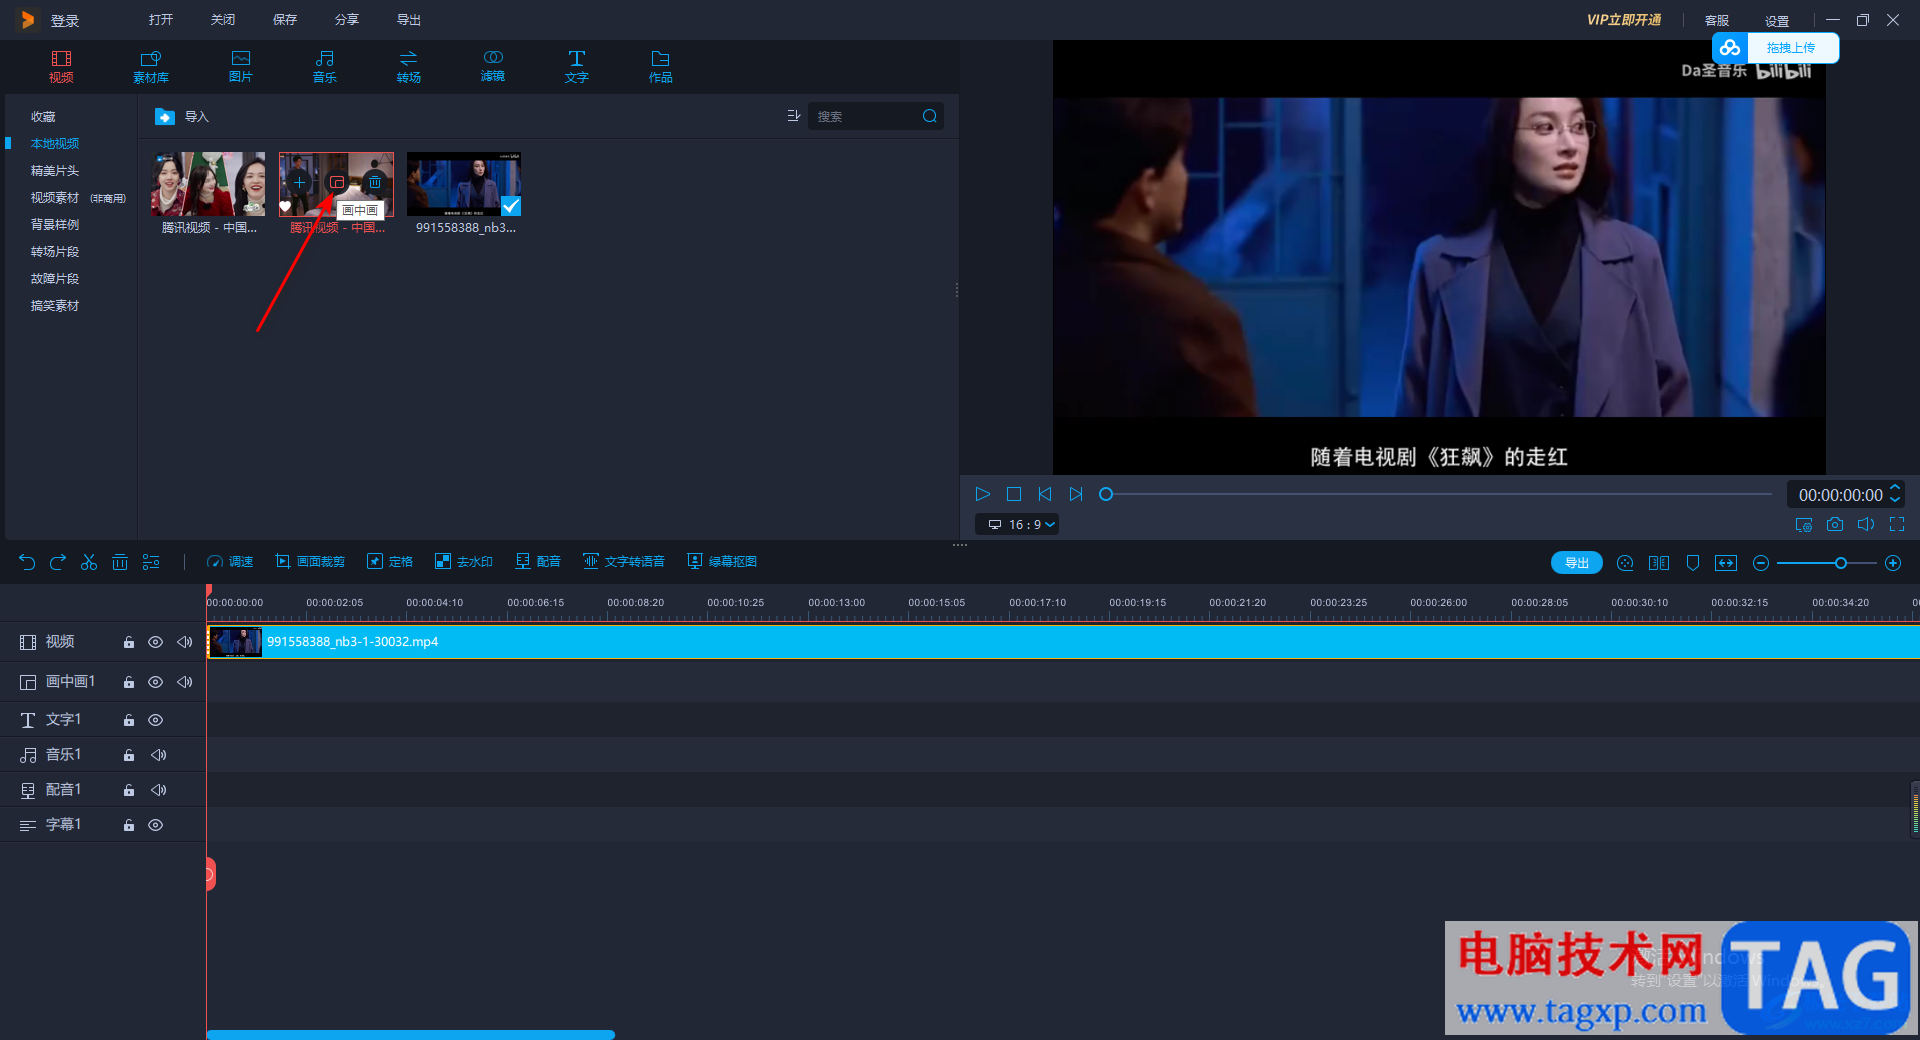Increase timecode with the up stepper

1894,488
